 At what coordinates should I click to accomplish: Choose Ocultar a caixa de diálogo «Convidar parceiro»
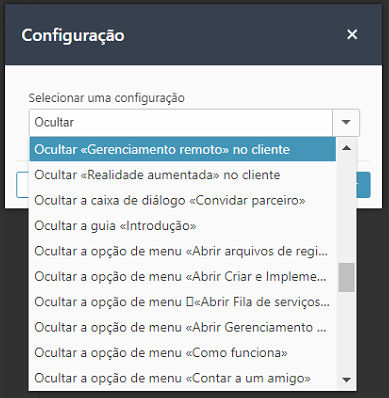(183, 200)
